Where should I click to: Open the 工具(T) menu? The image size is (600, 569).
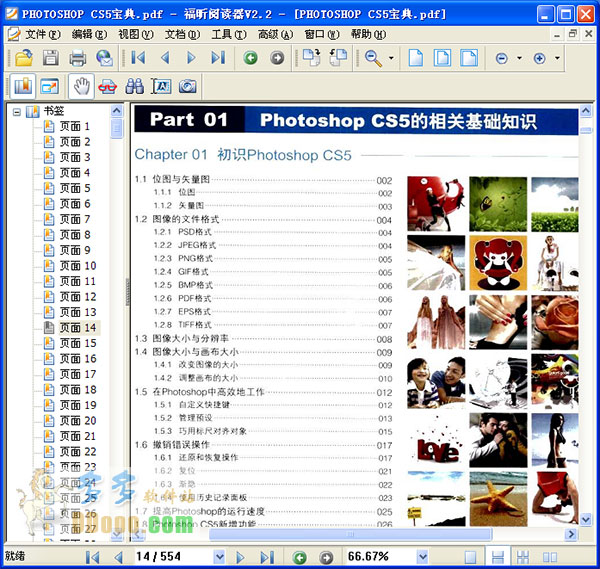coord(229,34)
